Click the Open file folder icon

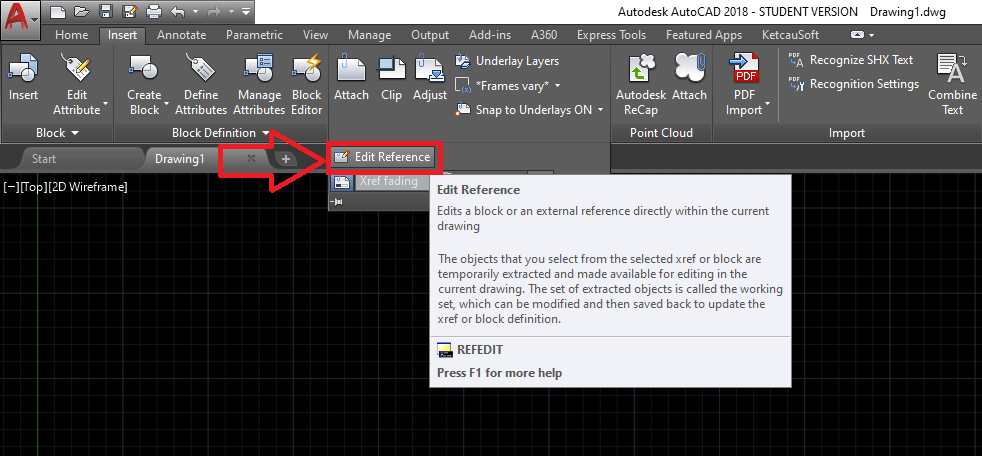tap(82, 11)
